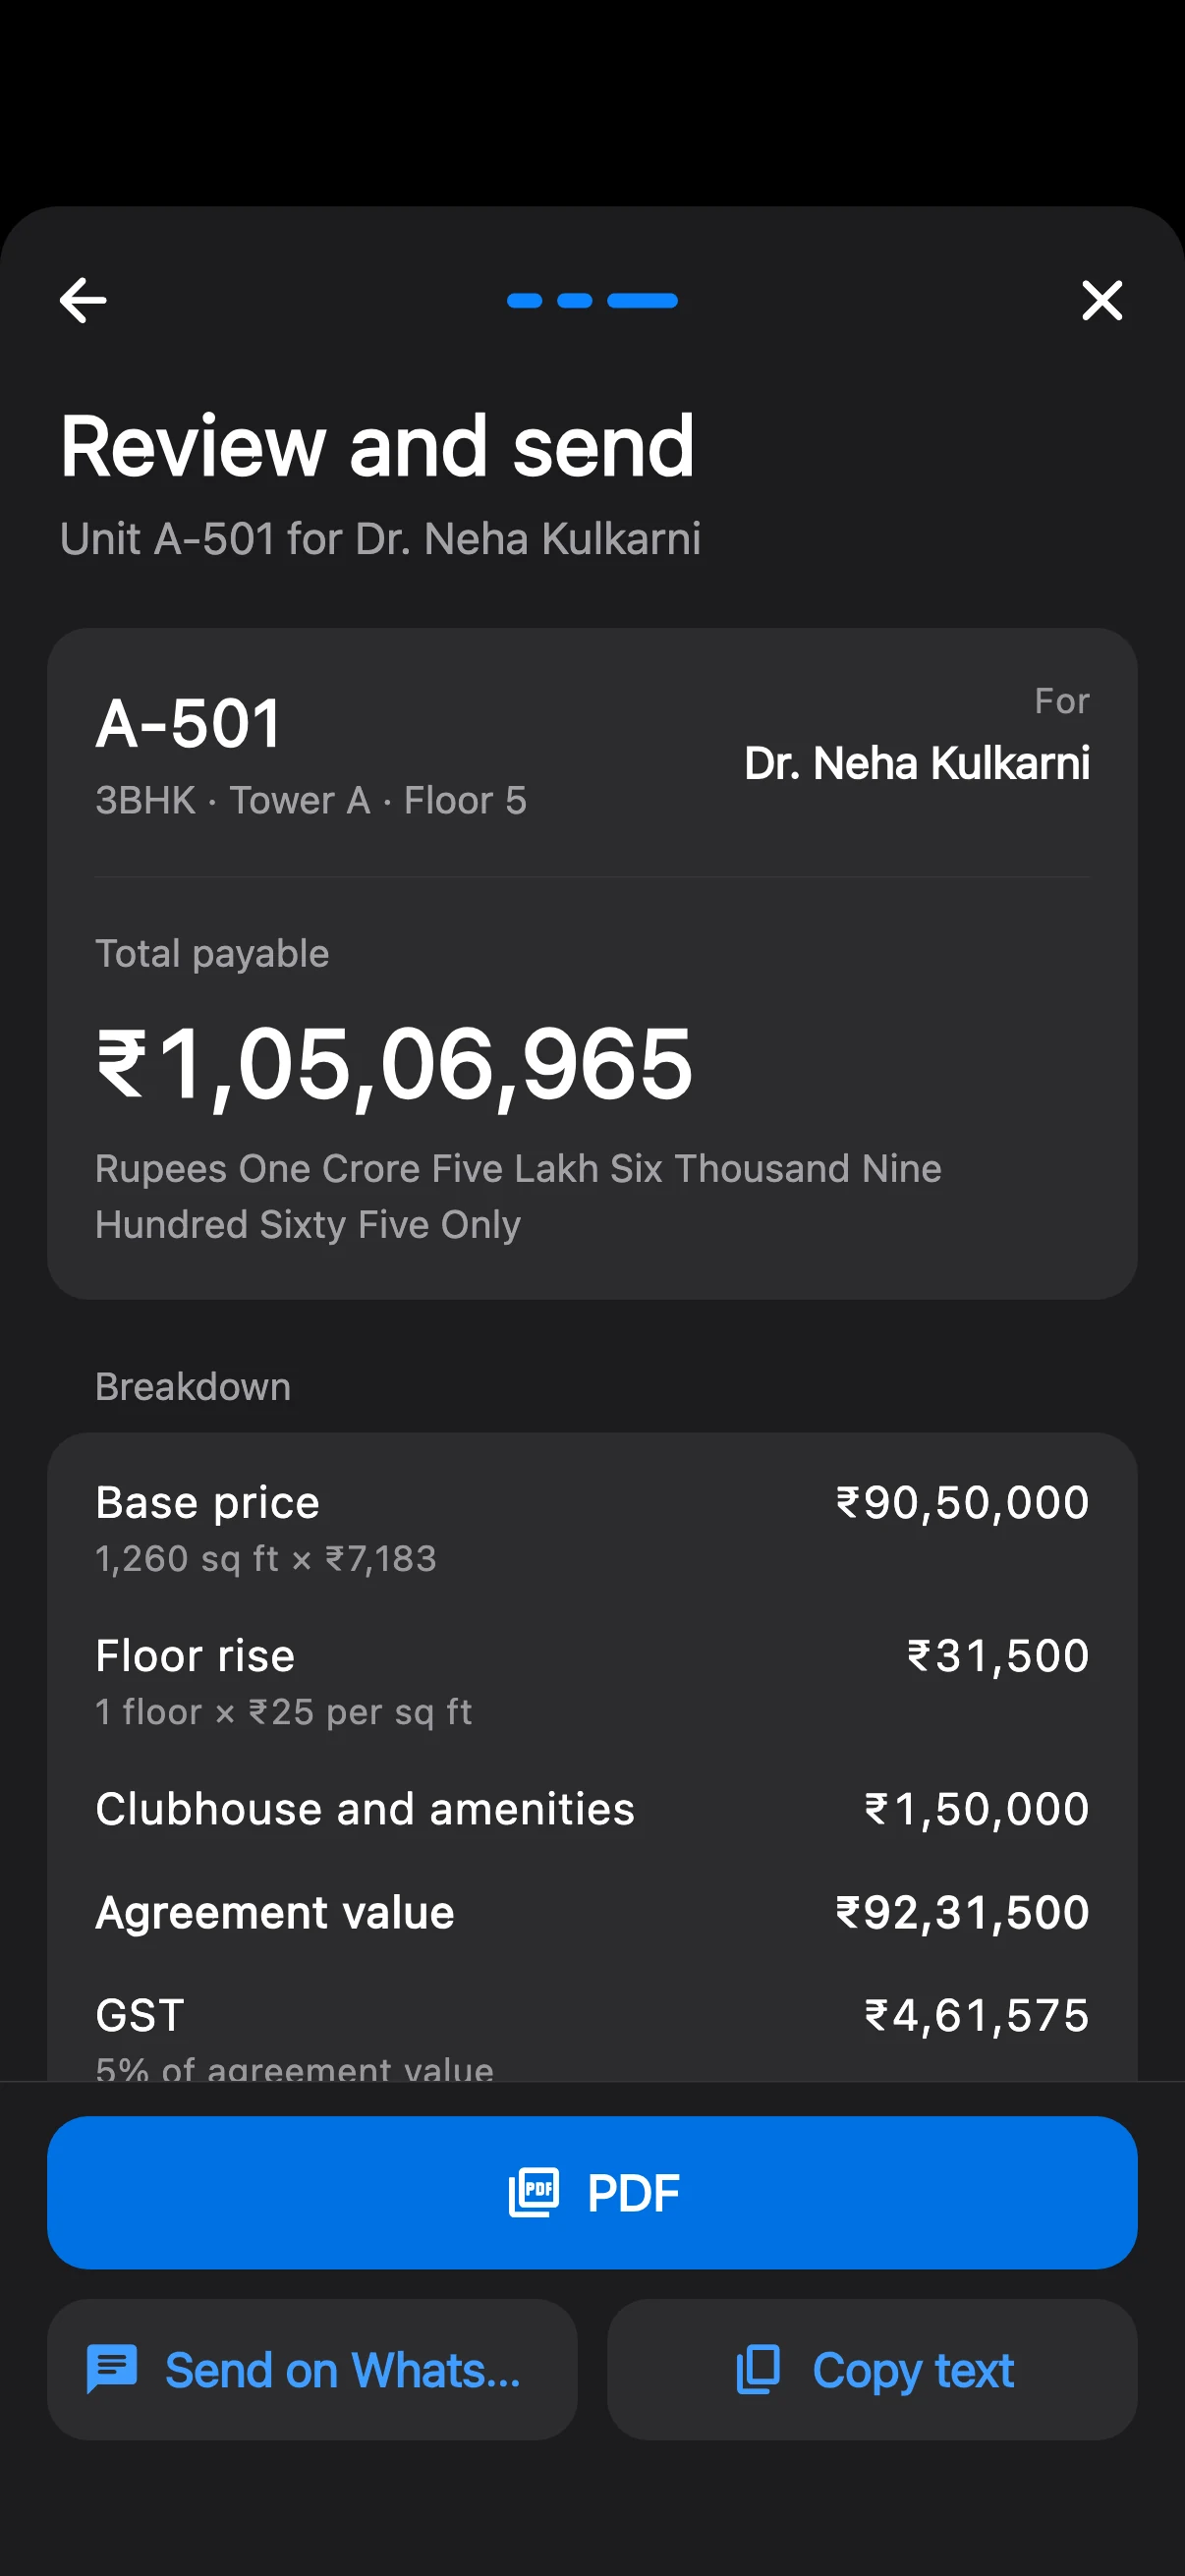Tap the Floor rise row
The height and width of the screenshot is (2576, 1185).
[592, 1682]
